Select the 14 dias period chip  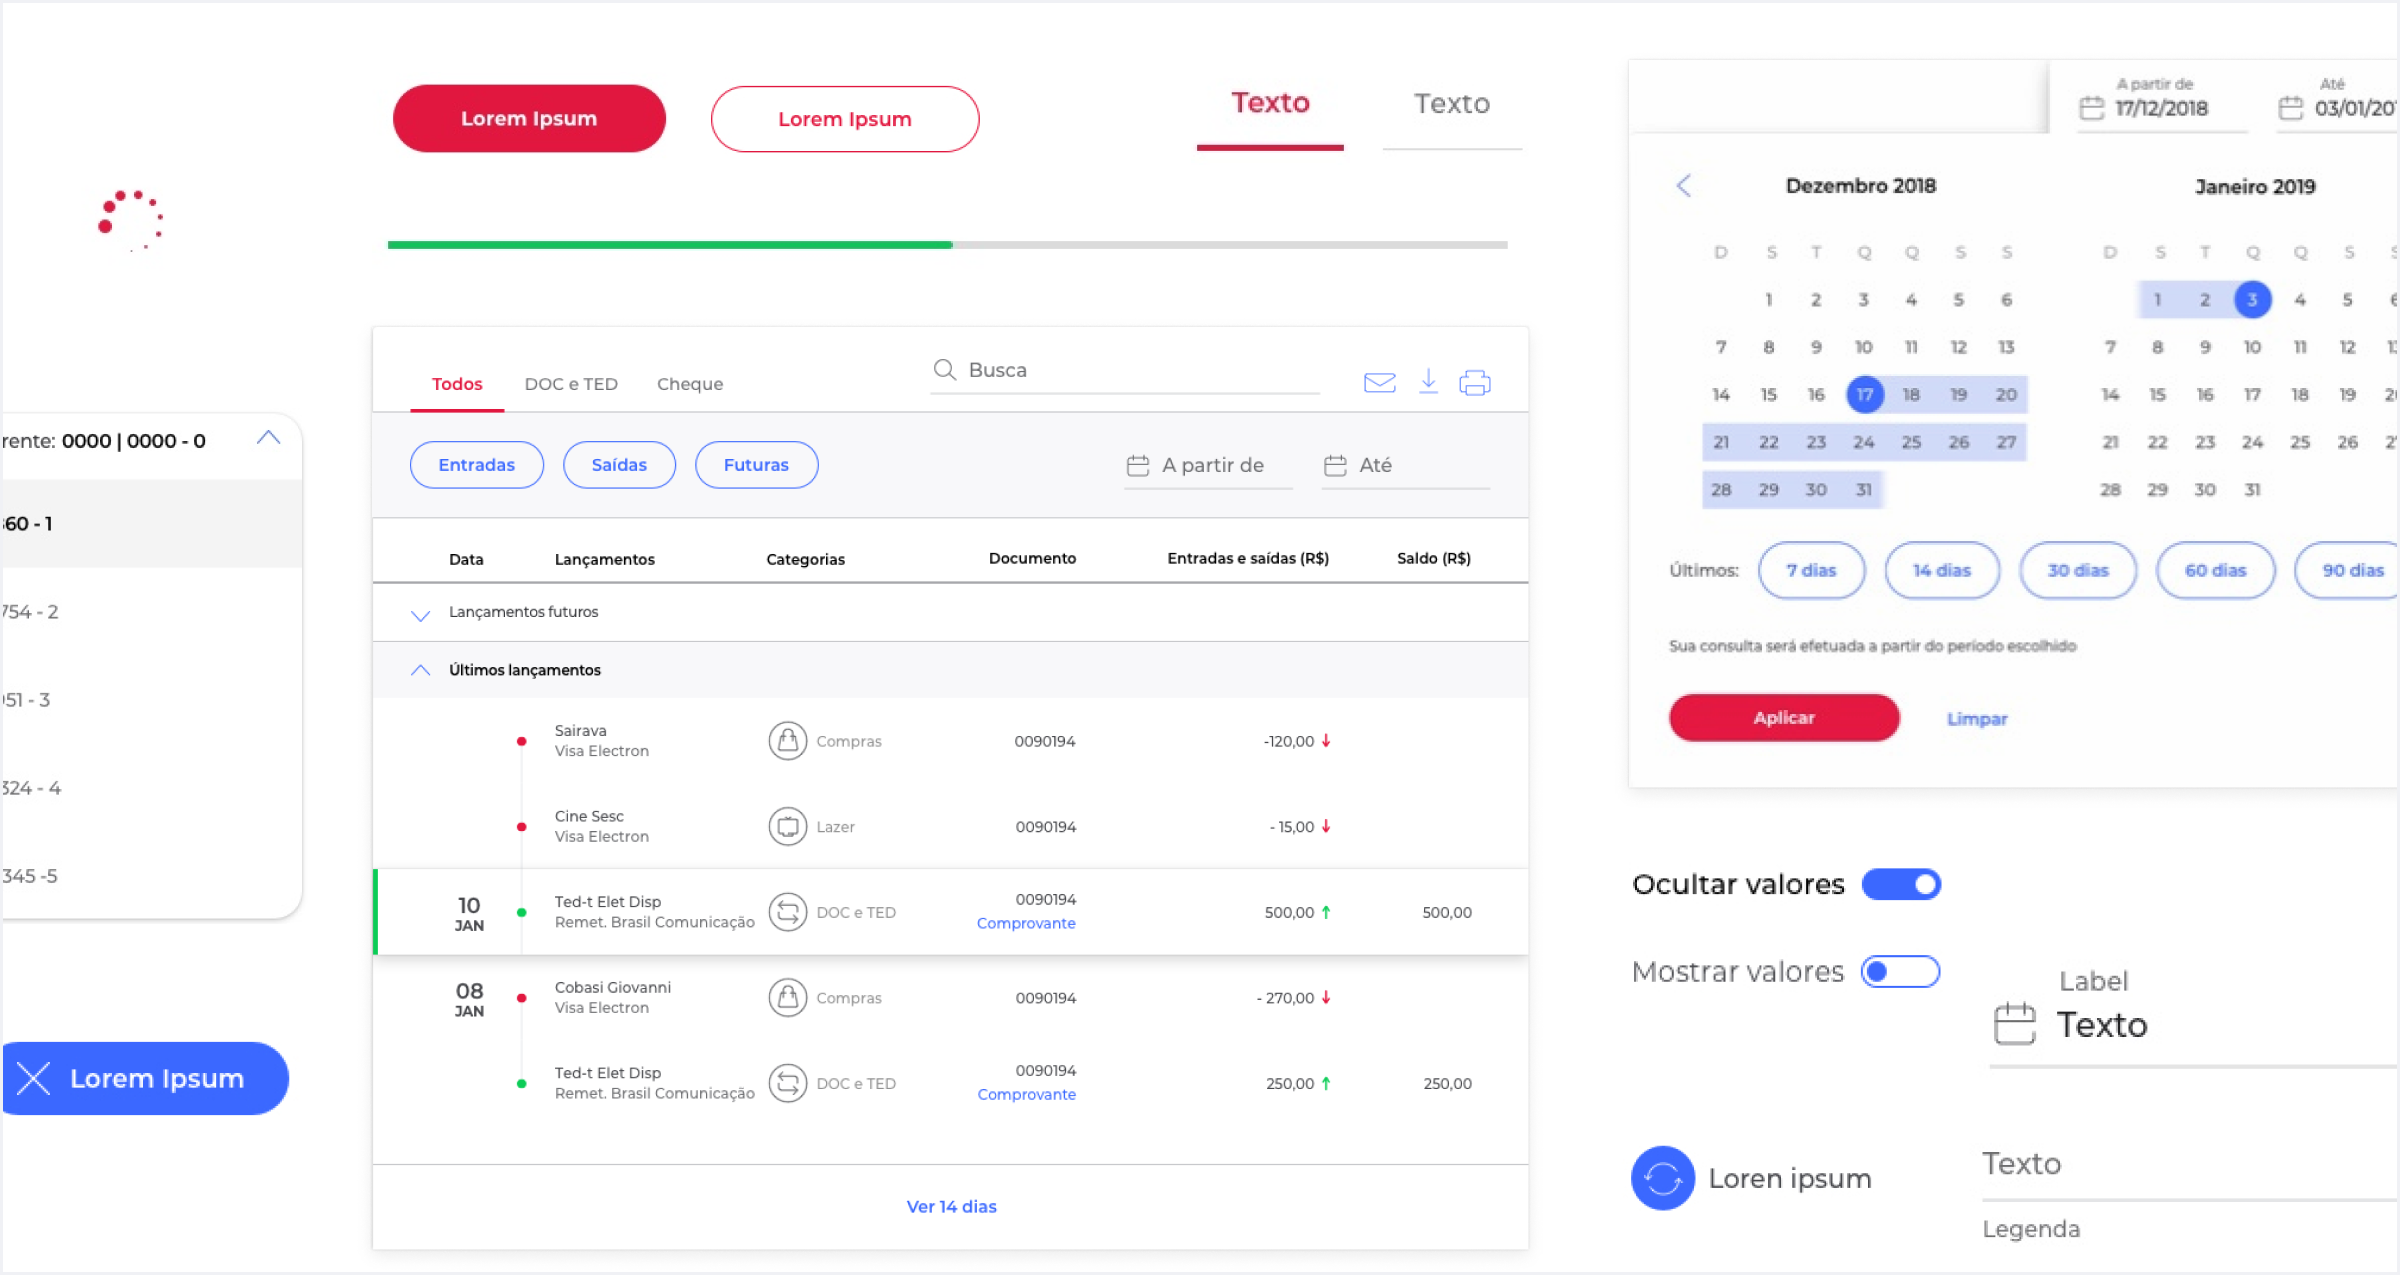1941,570
